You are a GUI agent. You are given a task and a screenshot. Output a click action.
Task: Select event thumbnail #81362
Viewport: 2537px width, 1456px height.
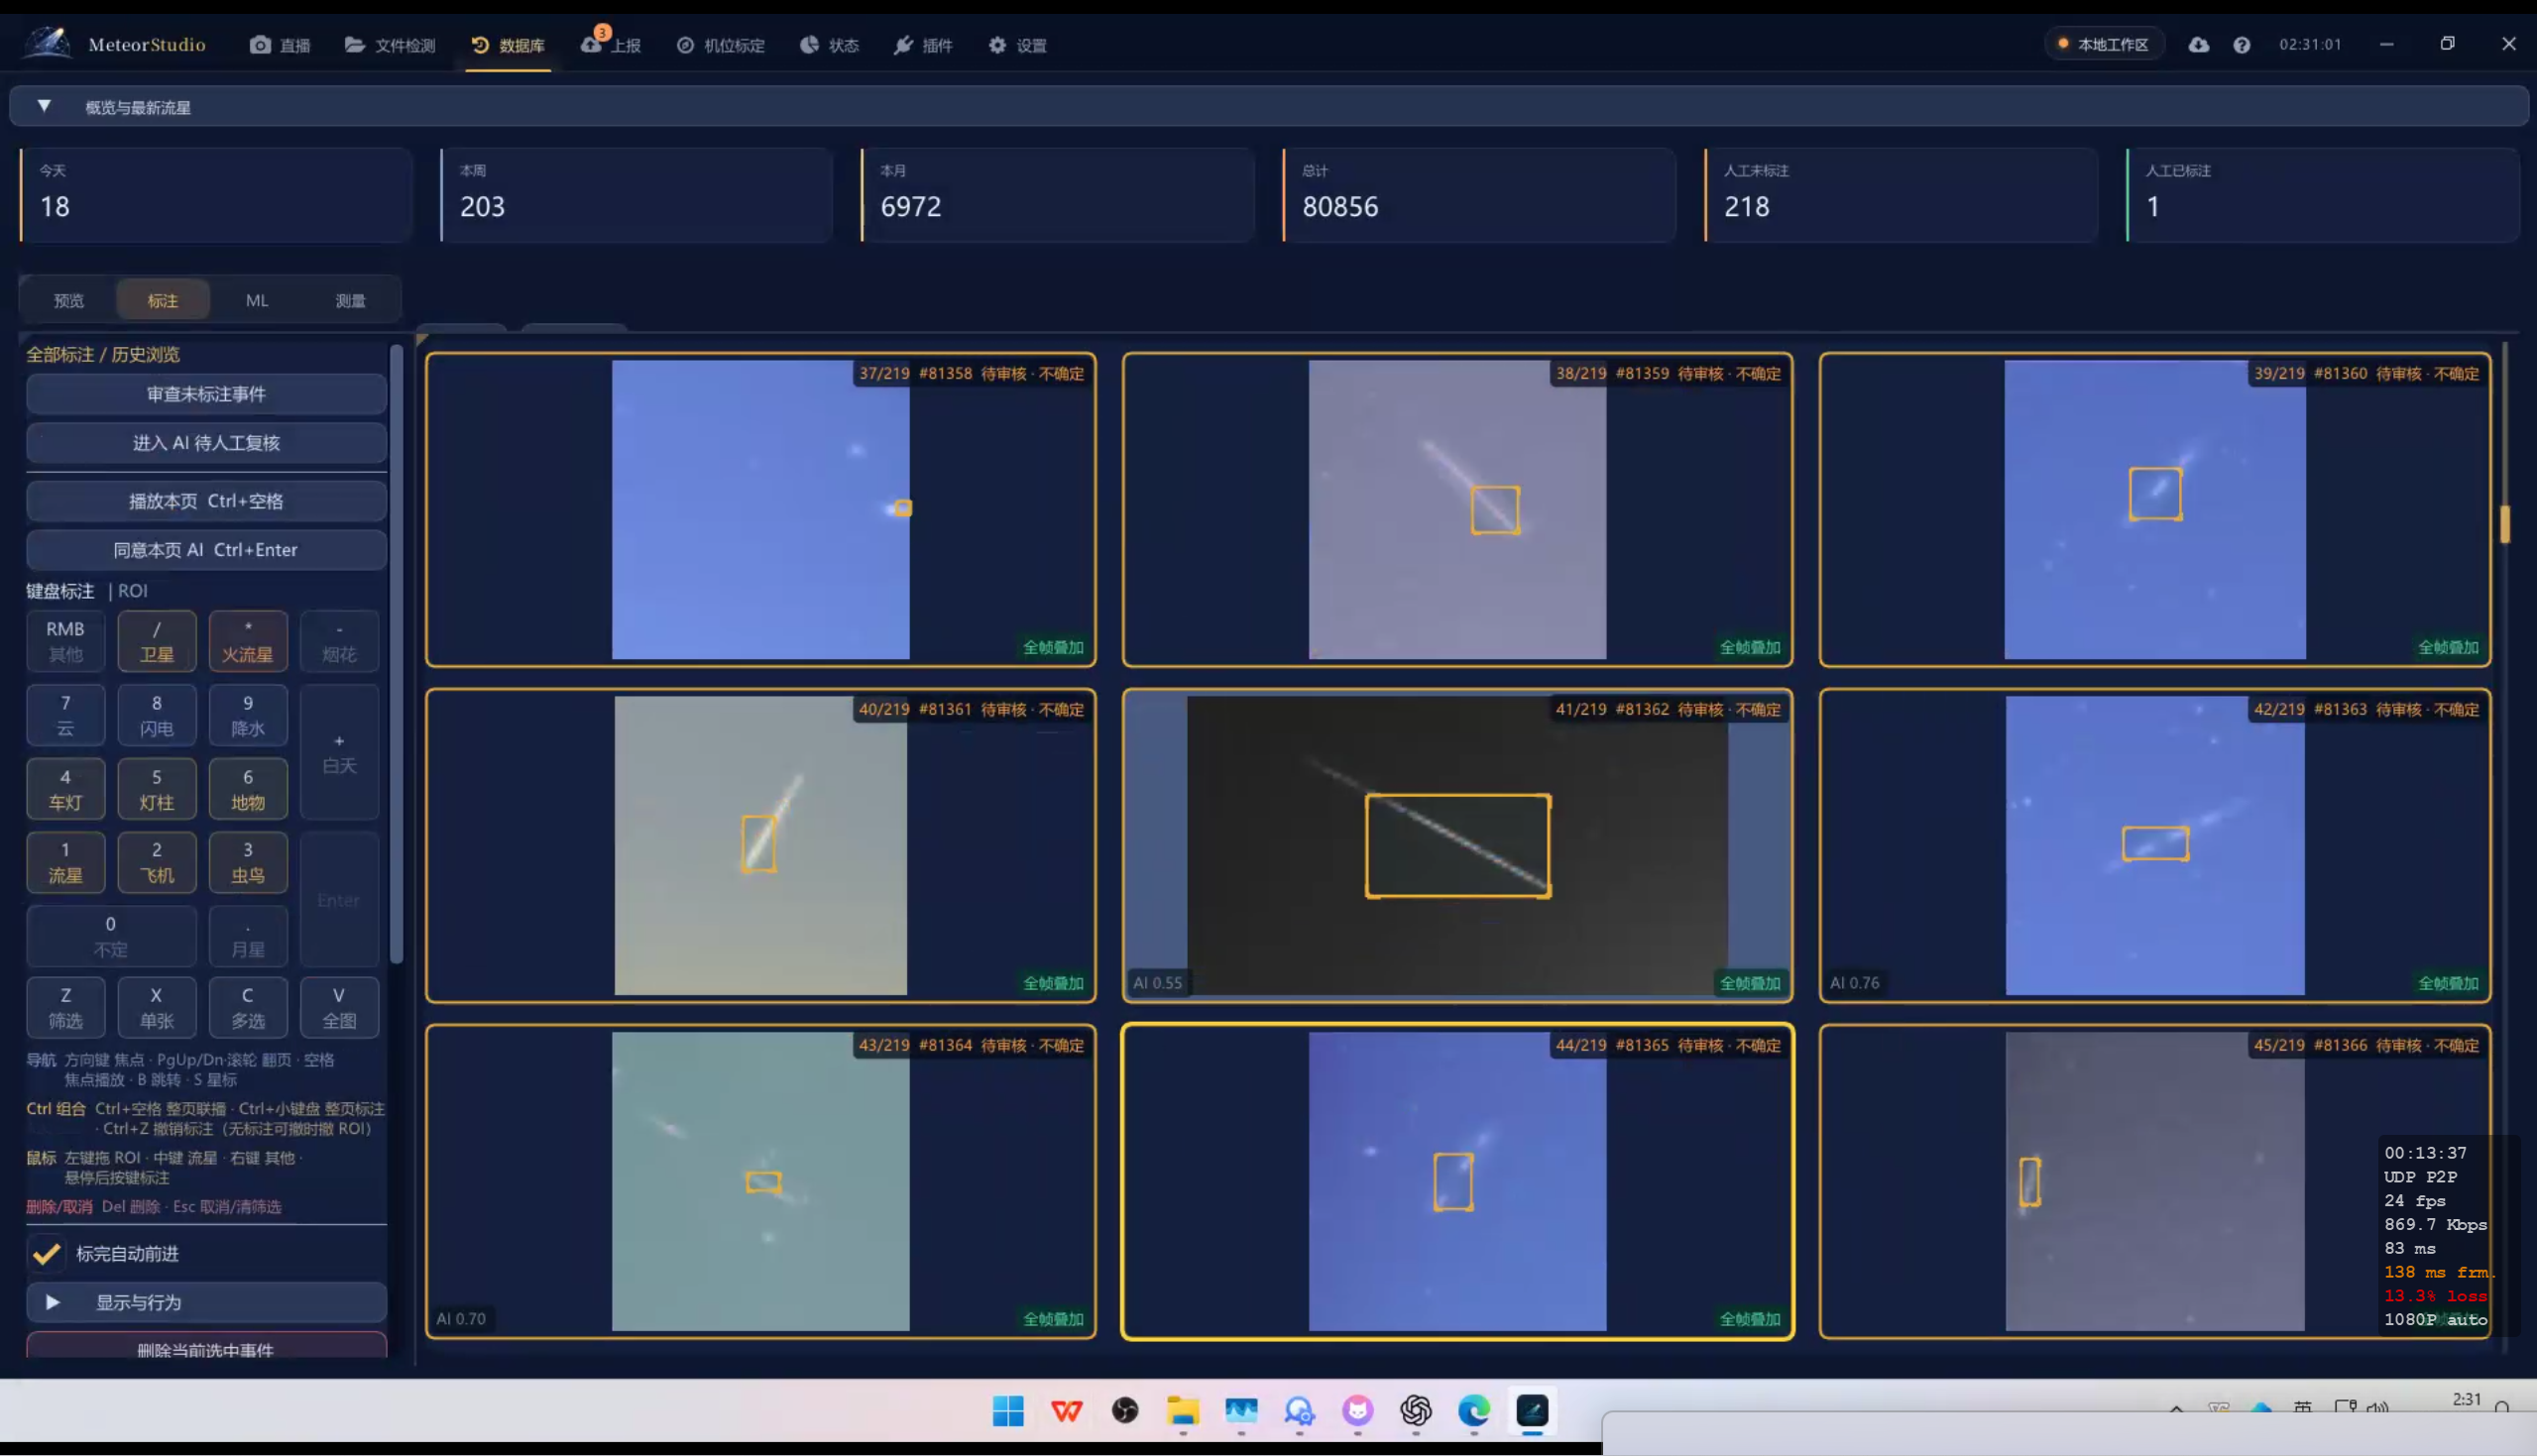pyautogui.click(x=1457, y=845)
